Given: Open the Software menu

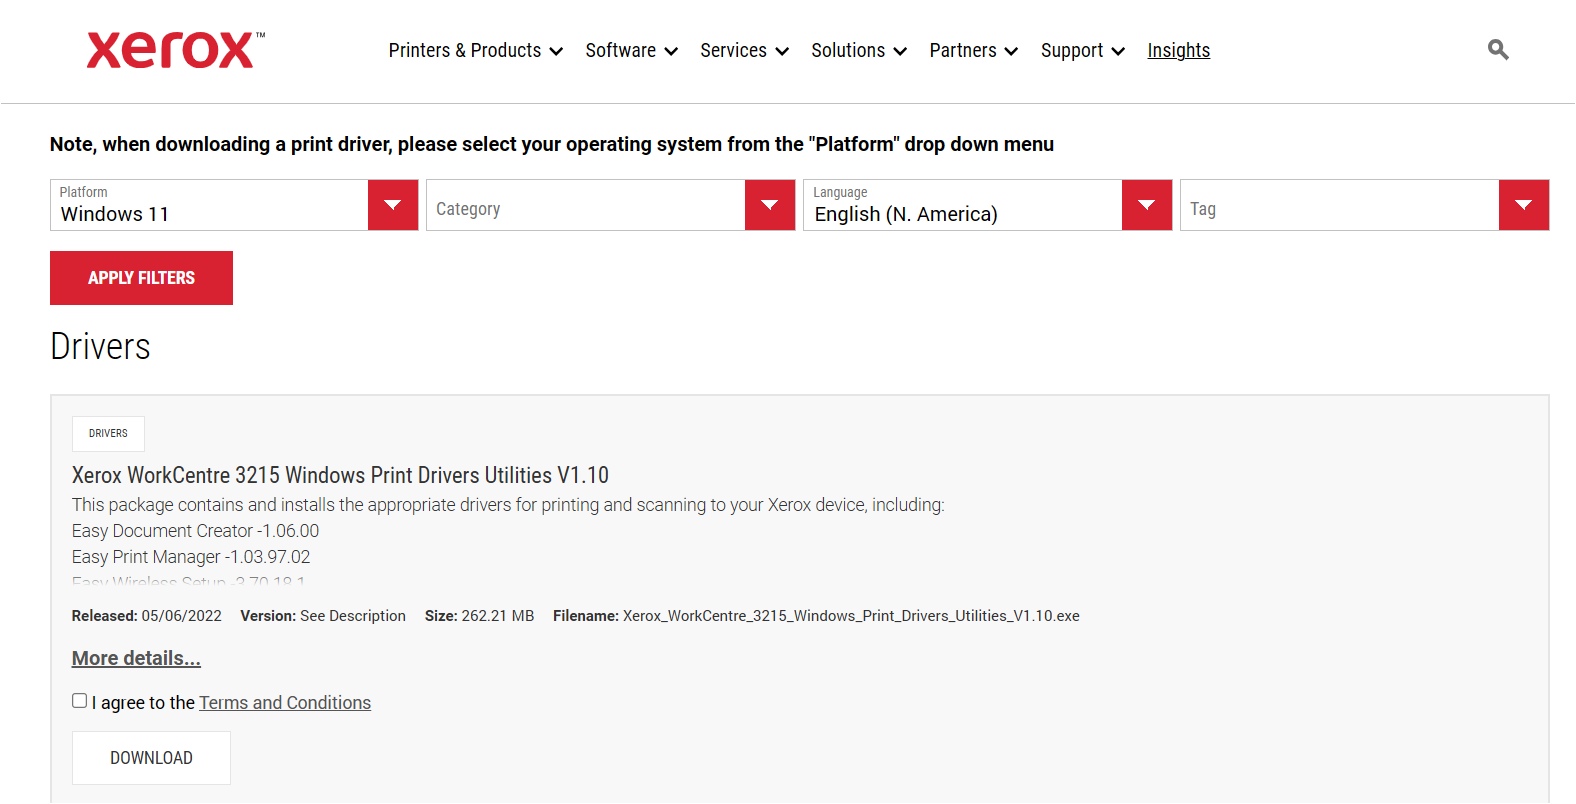Looking at the screenshot, I should (x=632, y=51).
